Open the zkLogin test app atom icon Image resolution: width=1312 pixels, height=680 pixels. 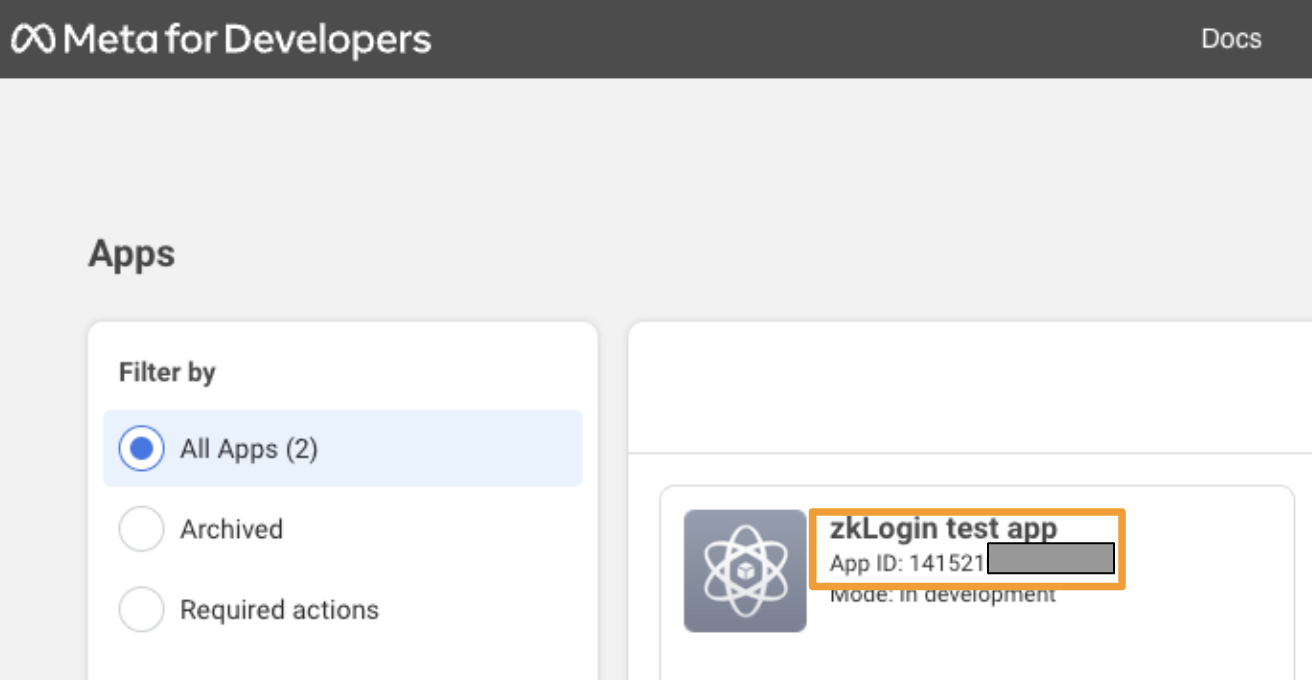[x=745, y=571]
